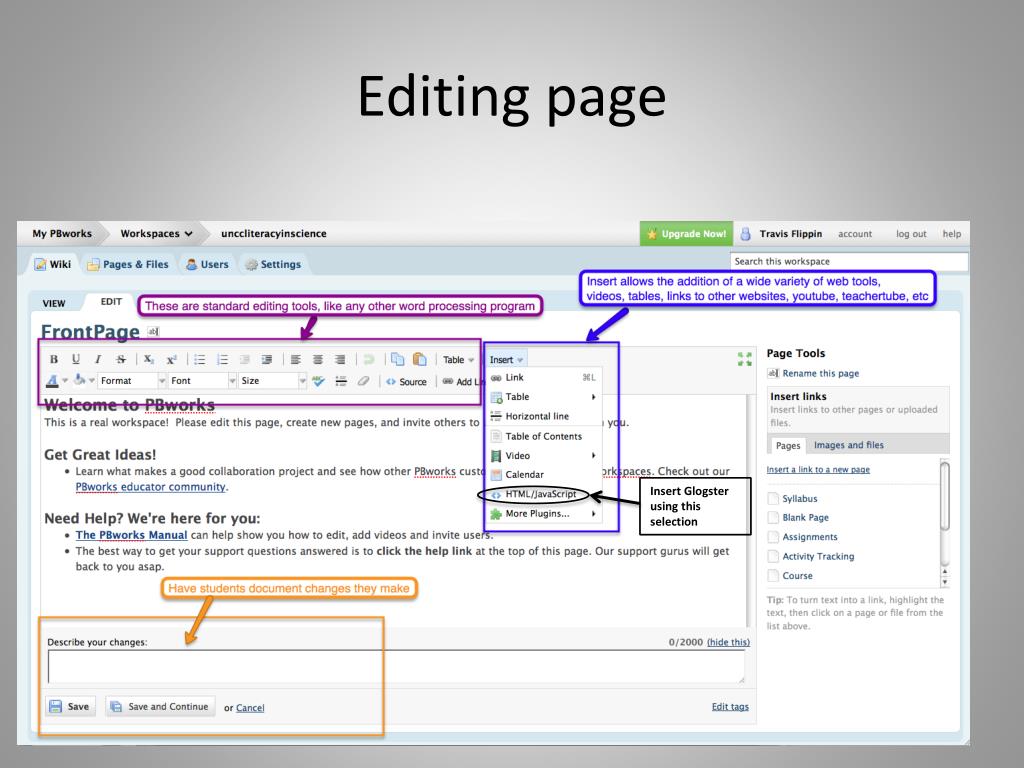Viewport: 1024px width, 768px height.
Task: Switch to Images and files tab
Action: point(848,445)
